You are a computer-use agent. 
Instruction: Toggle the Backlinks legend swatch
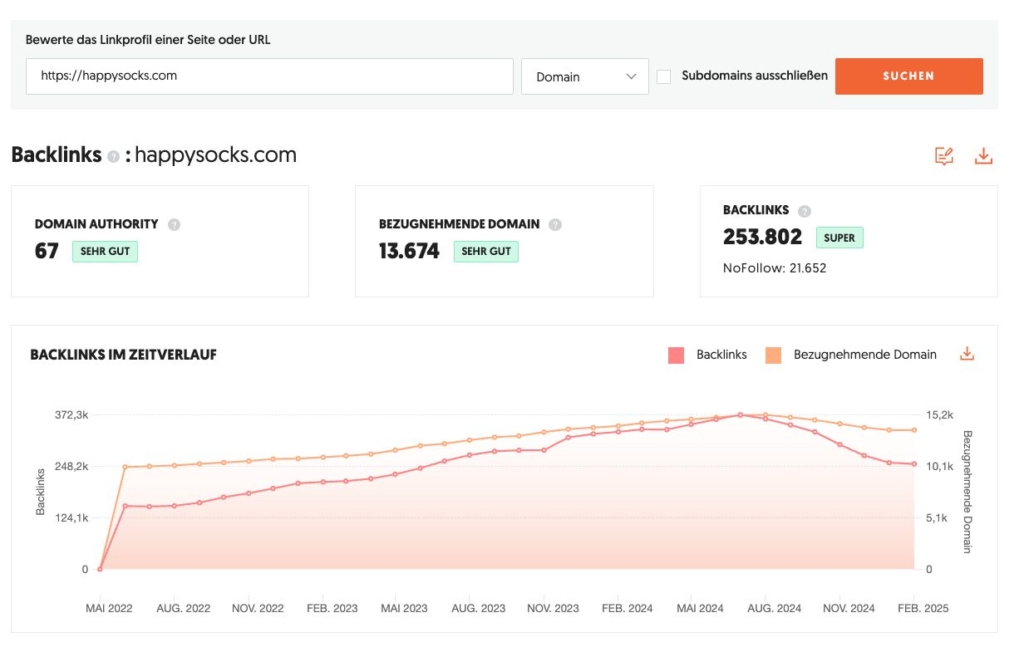(676, 355)
